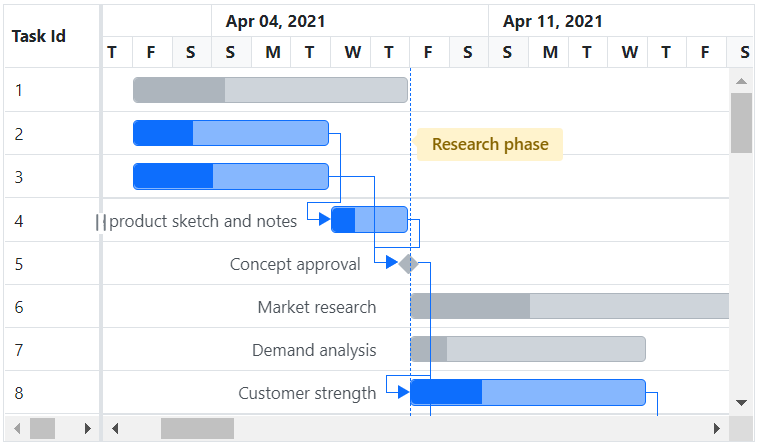Screen dimensions: 757x445
Task: Select the Apr 11, 2021 week header
Action: (x=552, y=21)
